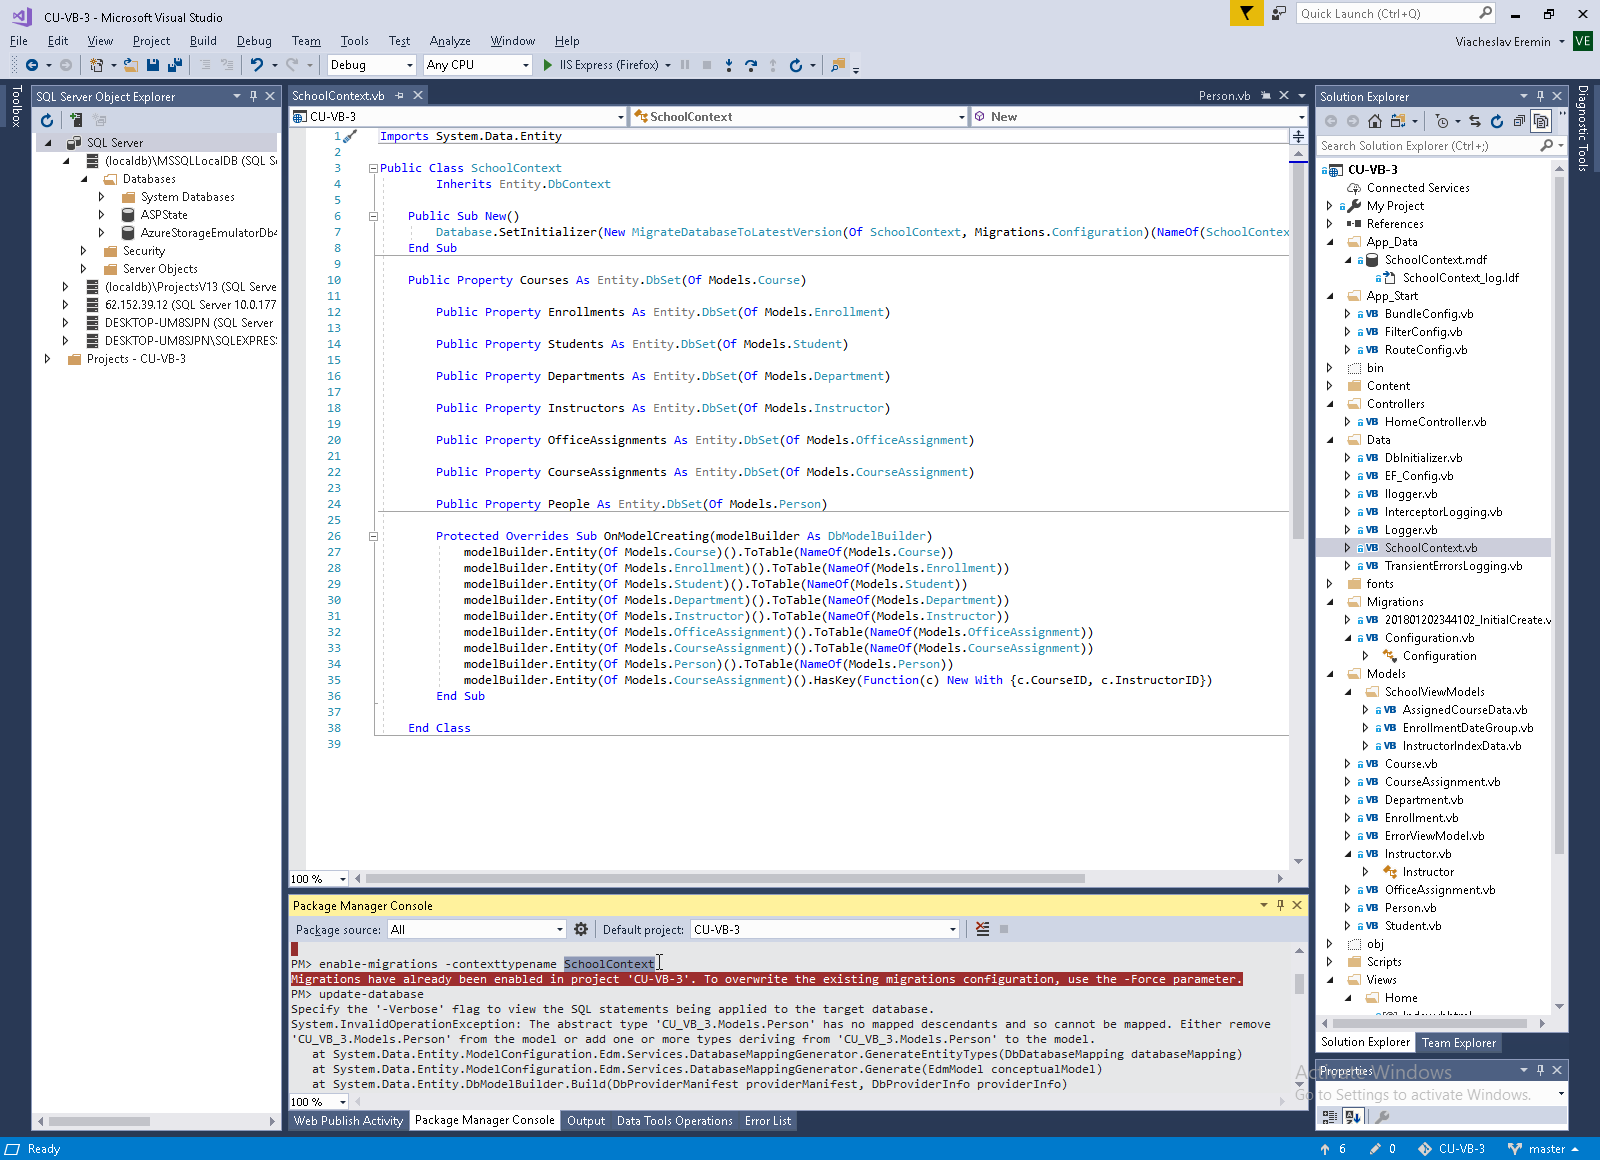Expand the Controllers folder in Solution Explorer
This screenshot has height=1160, width=1600.
click(1330, 404)
